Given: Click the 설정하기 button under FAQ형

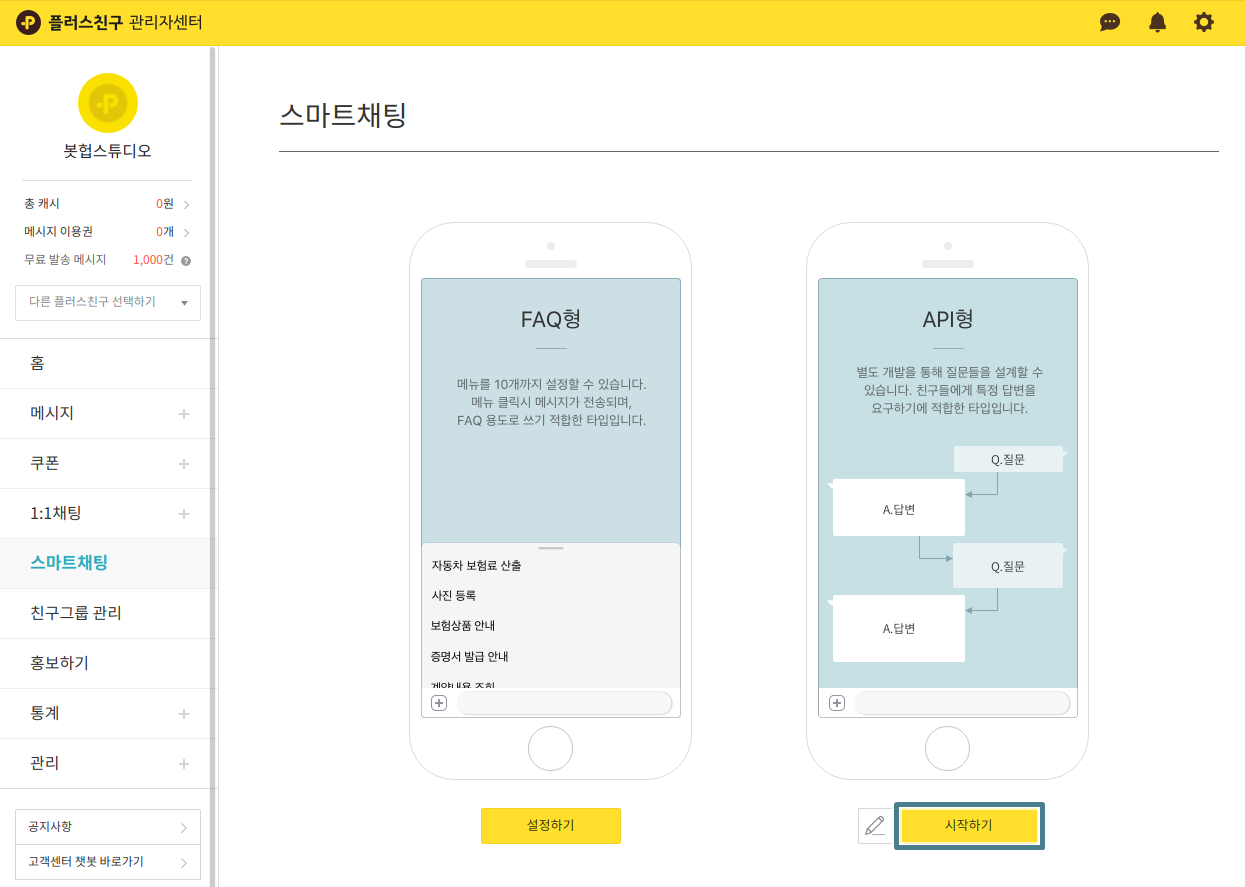Looking at the screenshot, I should [551, 826].
